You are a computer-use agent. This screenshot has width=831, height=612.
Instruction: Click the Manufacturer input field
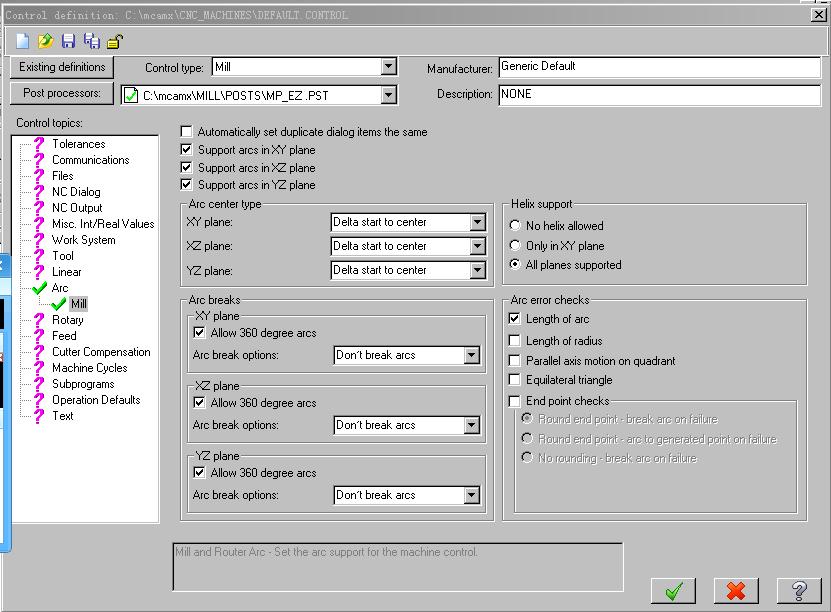(x=660, y=67)
